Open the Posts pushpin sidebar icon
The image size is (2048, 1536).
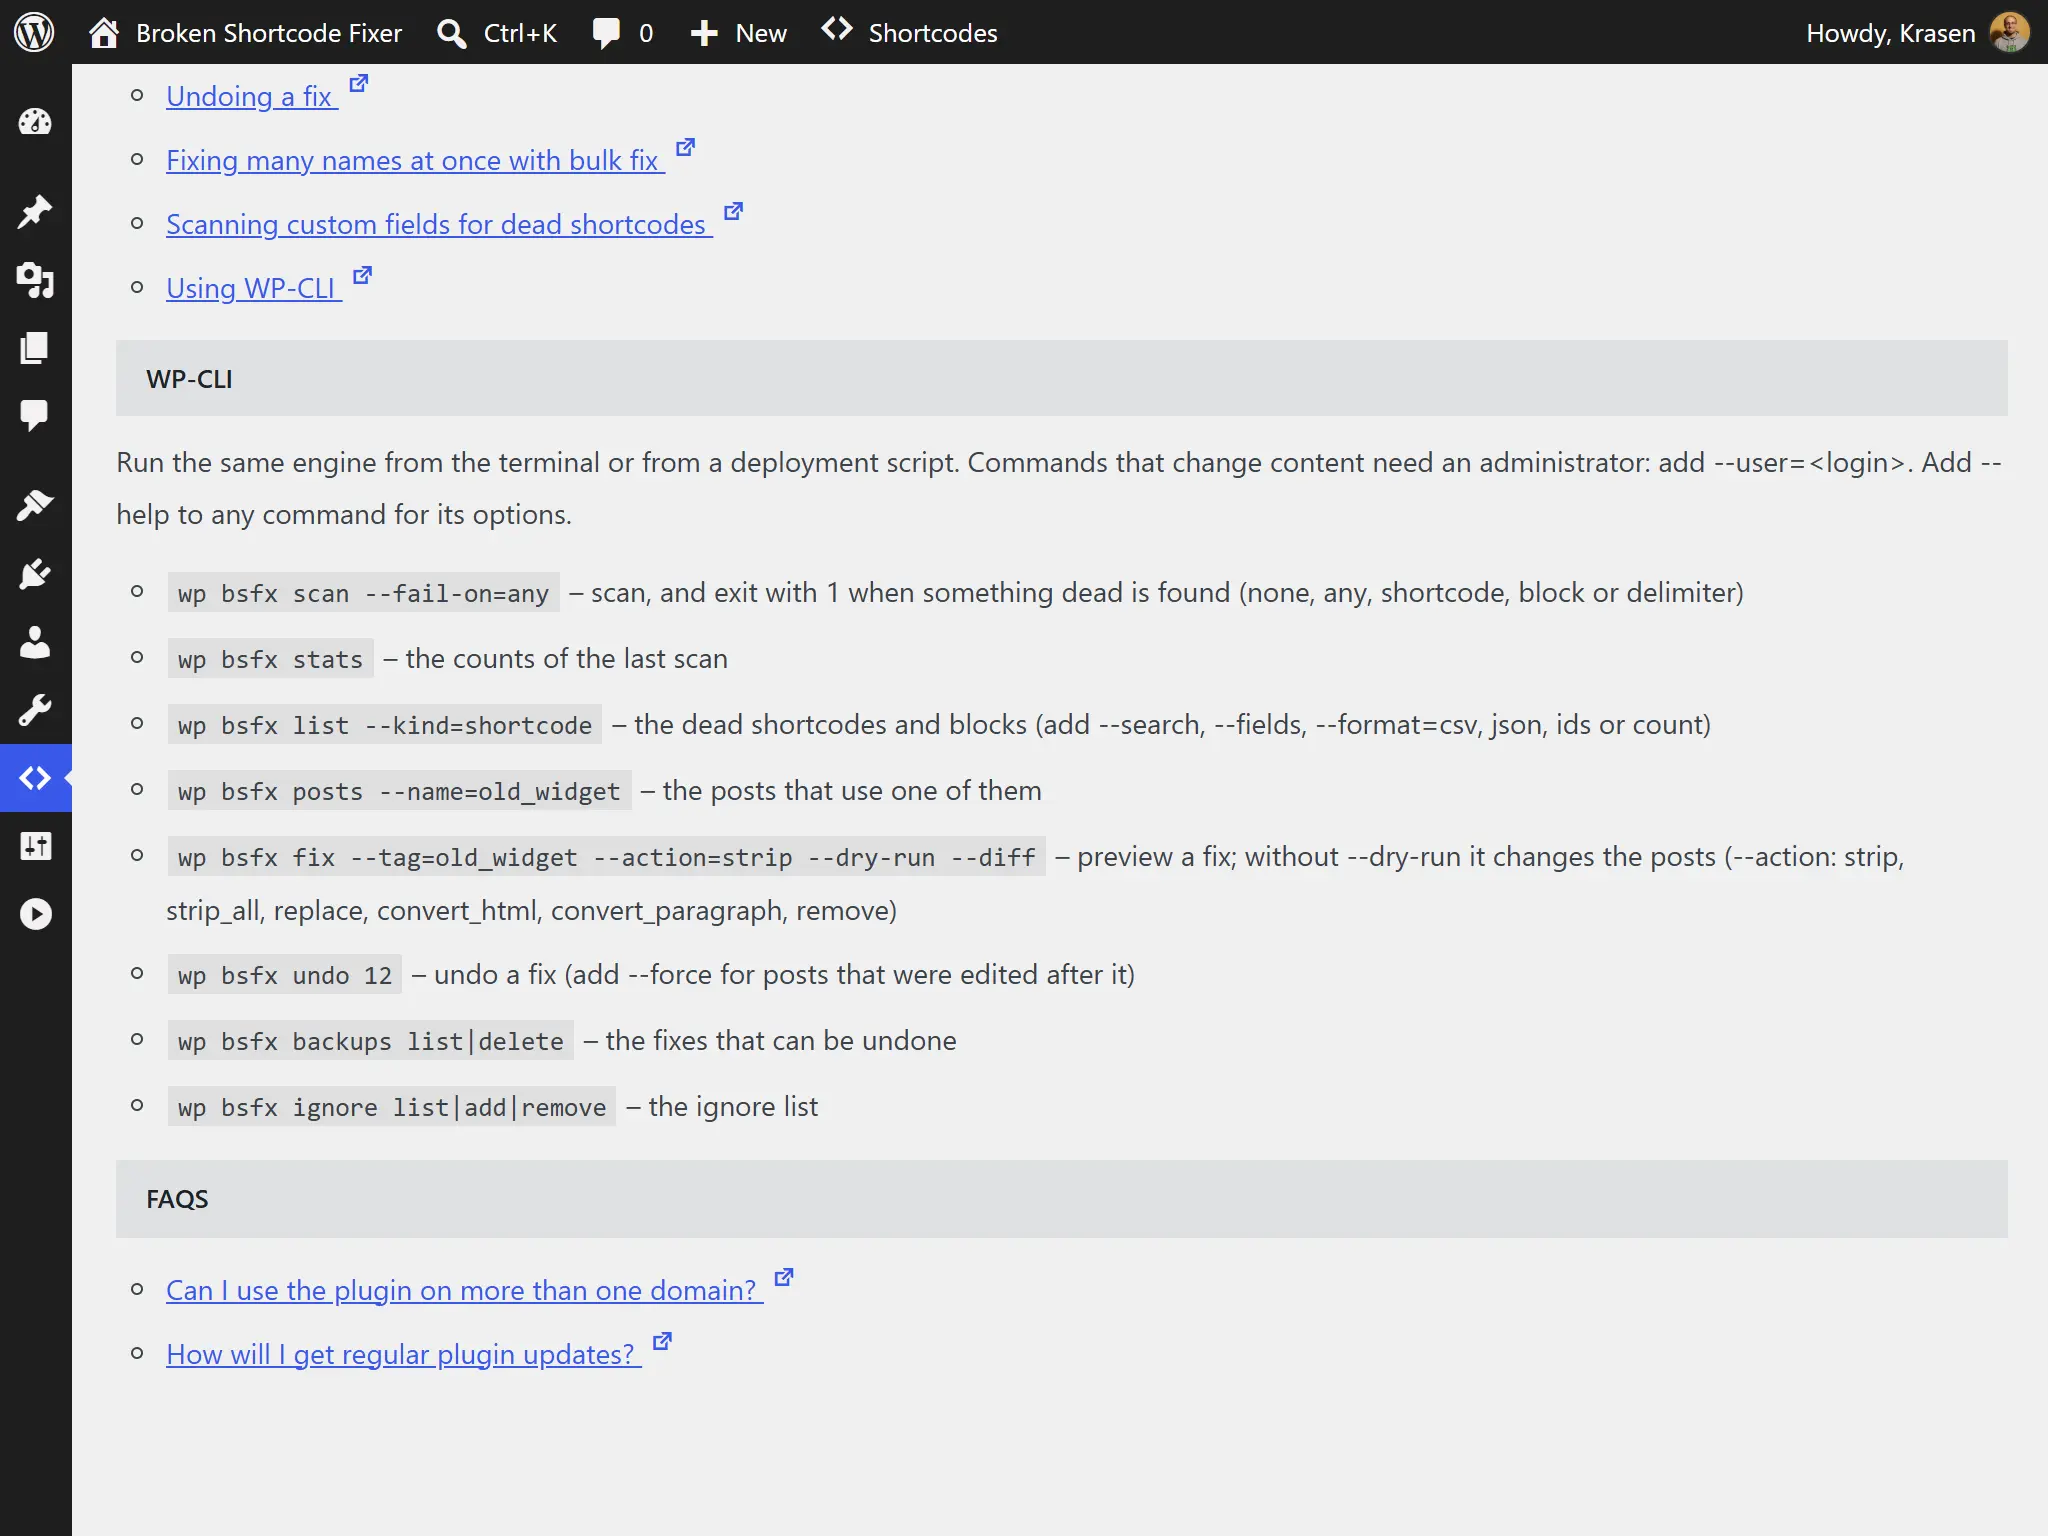click(35, 211)
